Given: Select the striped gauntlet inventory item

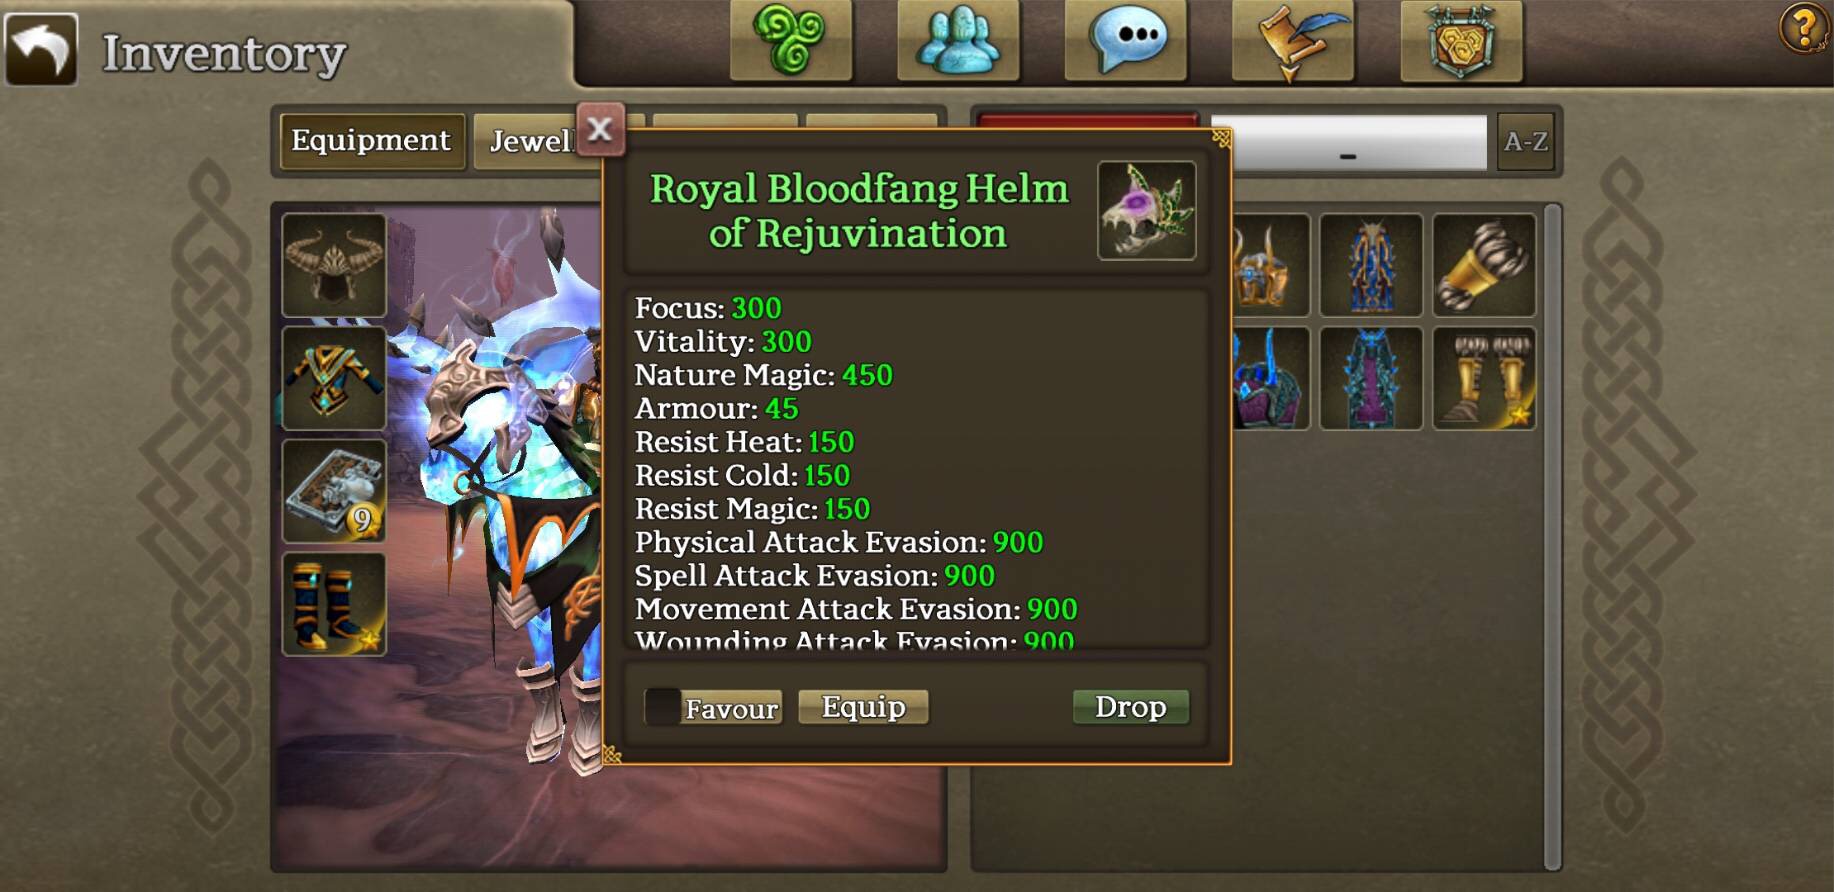Looking at the screenshot, I should point(1484,265).
